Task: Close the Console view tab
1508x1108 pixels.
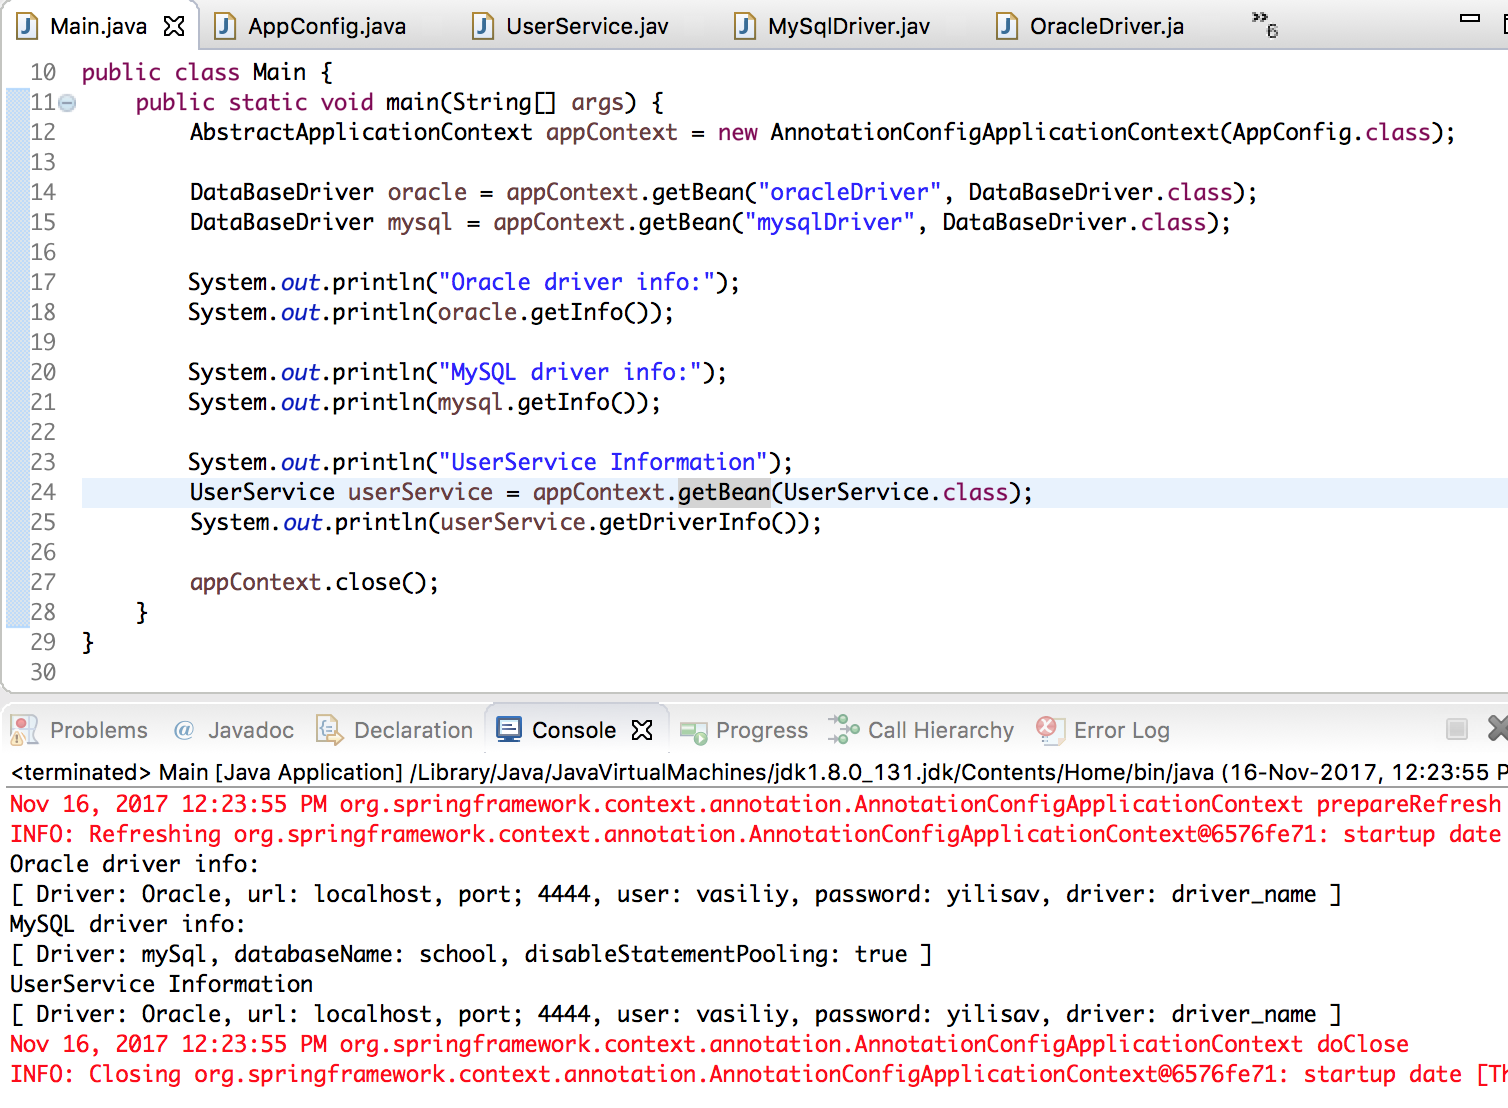Action: coord(642,730)
